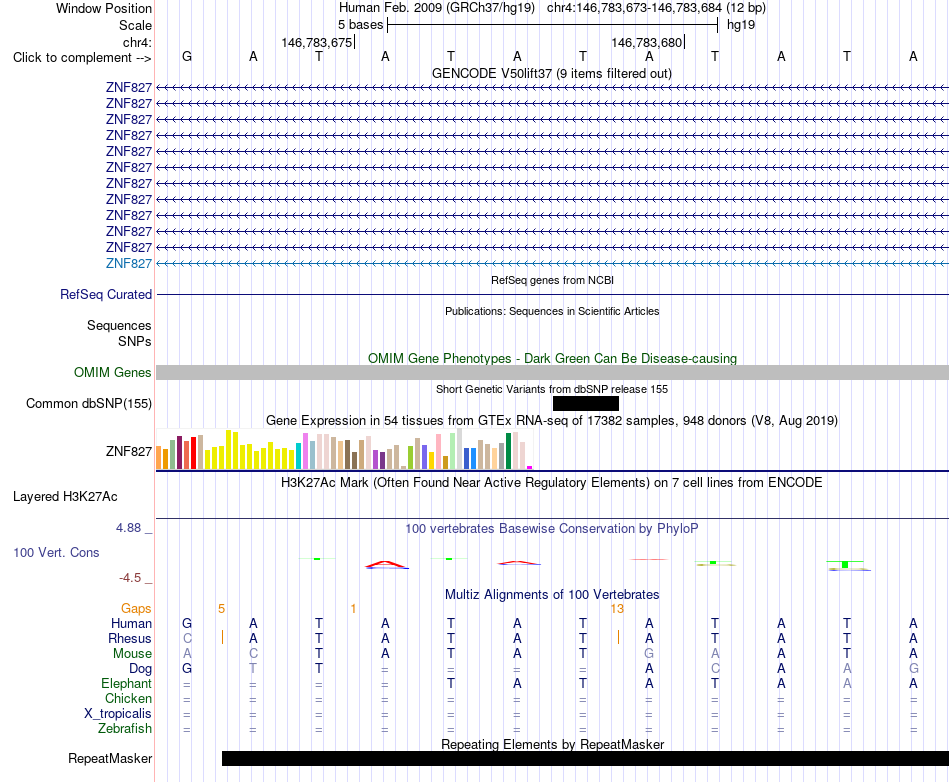Viewport: 950px width, 782px height.
Task: Open the H3K27Ac Mark track title
Action: click(x=551, y=483)
